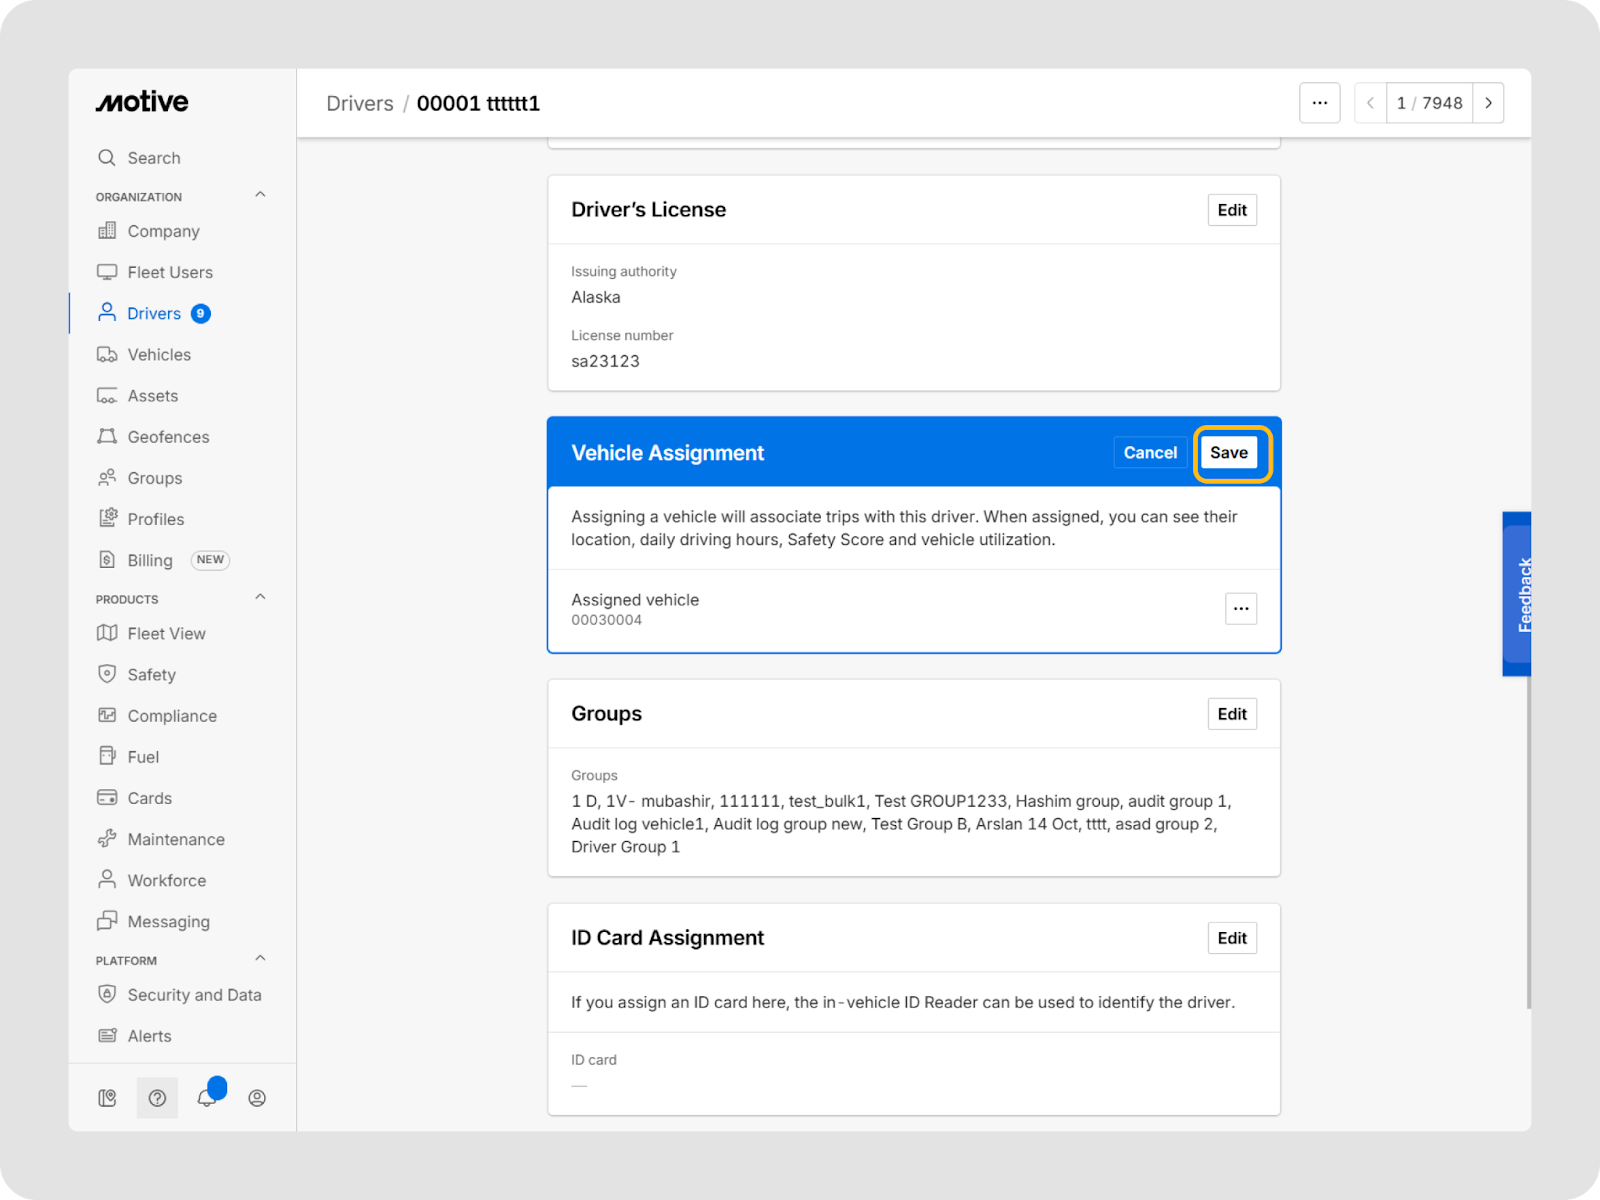Navigate to Fleet View
Screen dimensions: 1600x1200
pos(166,634)
